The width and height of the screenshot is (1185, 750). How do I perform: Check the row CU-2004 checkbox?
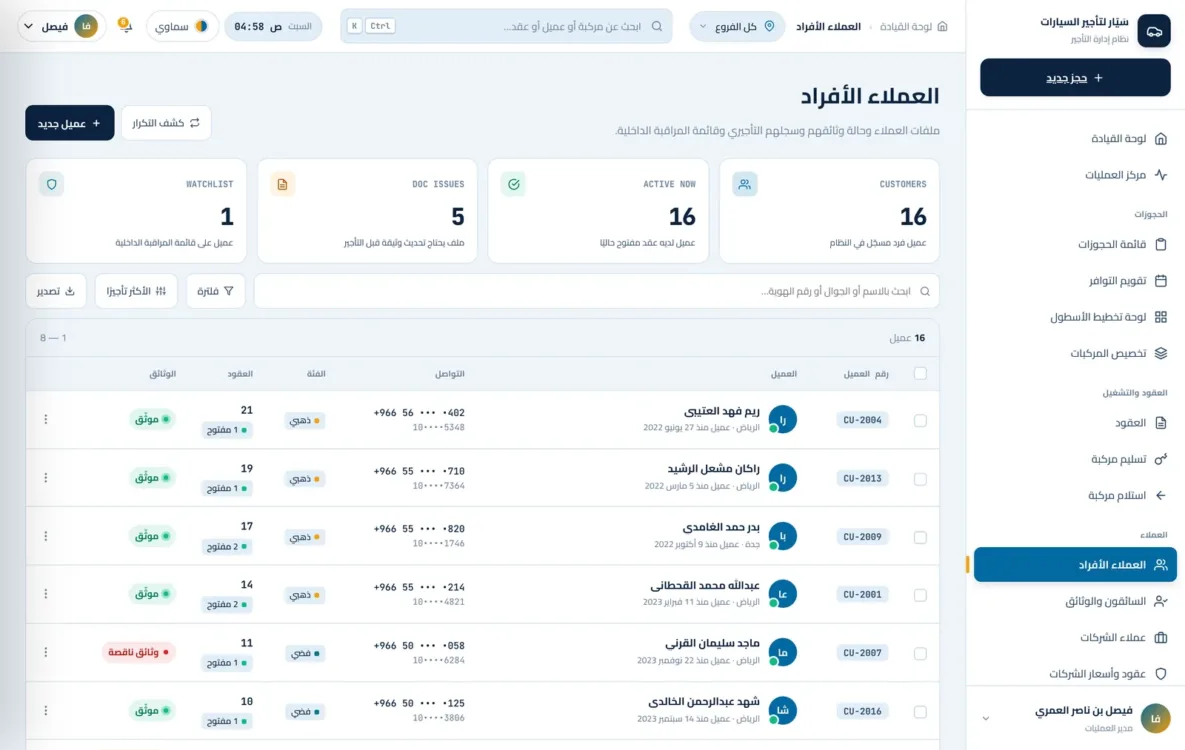[x=920, y=420]
